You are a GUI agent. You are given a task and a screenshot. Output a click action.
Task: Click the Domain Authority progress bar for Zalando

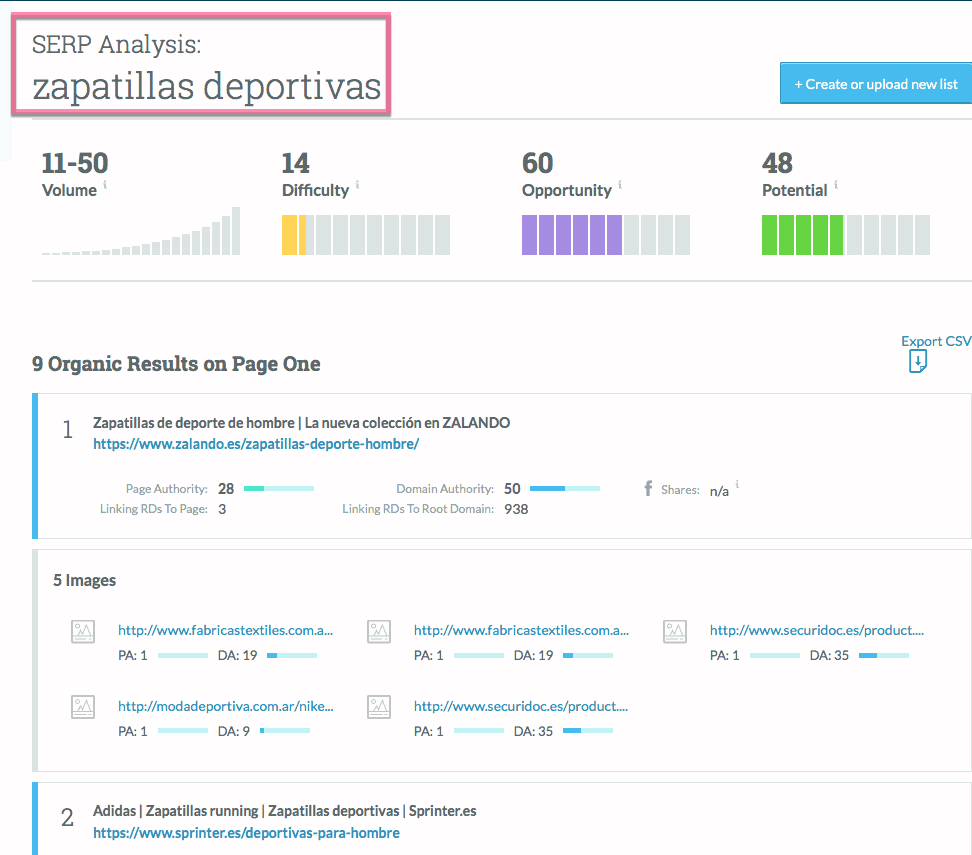[565, 489]
